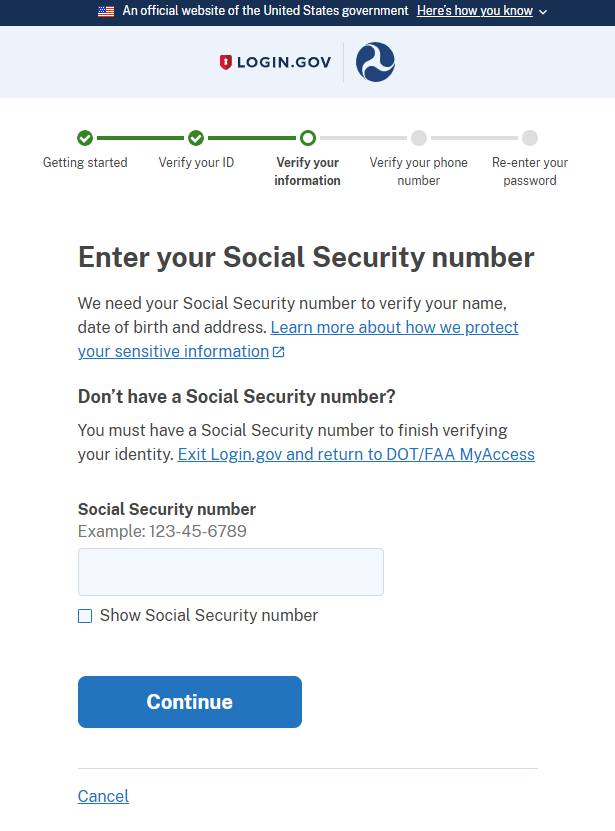615x831 pixels.
Task: Select the LOGIN.GOV shield logo
Action: coord(224,61)
